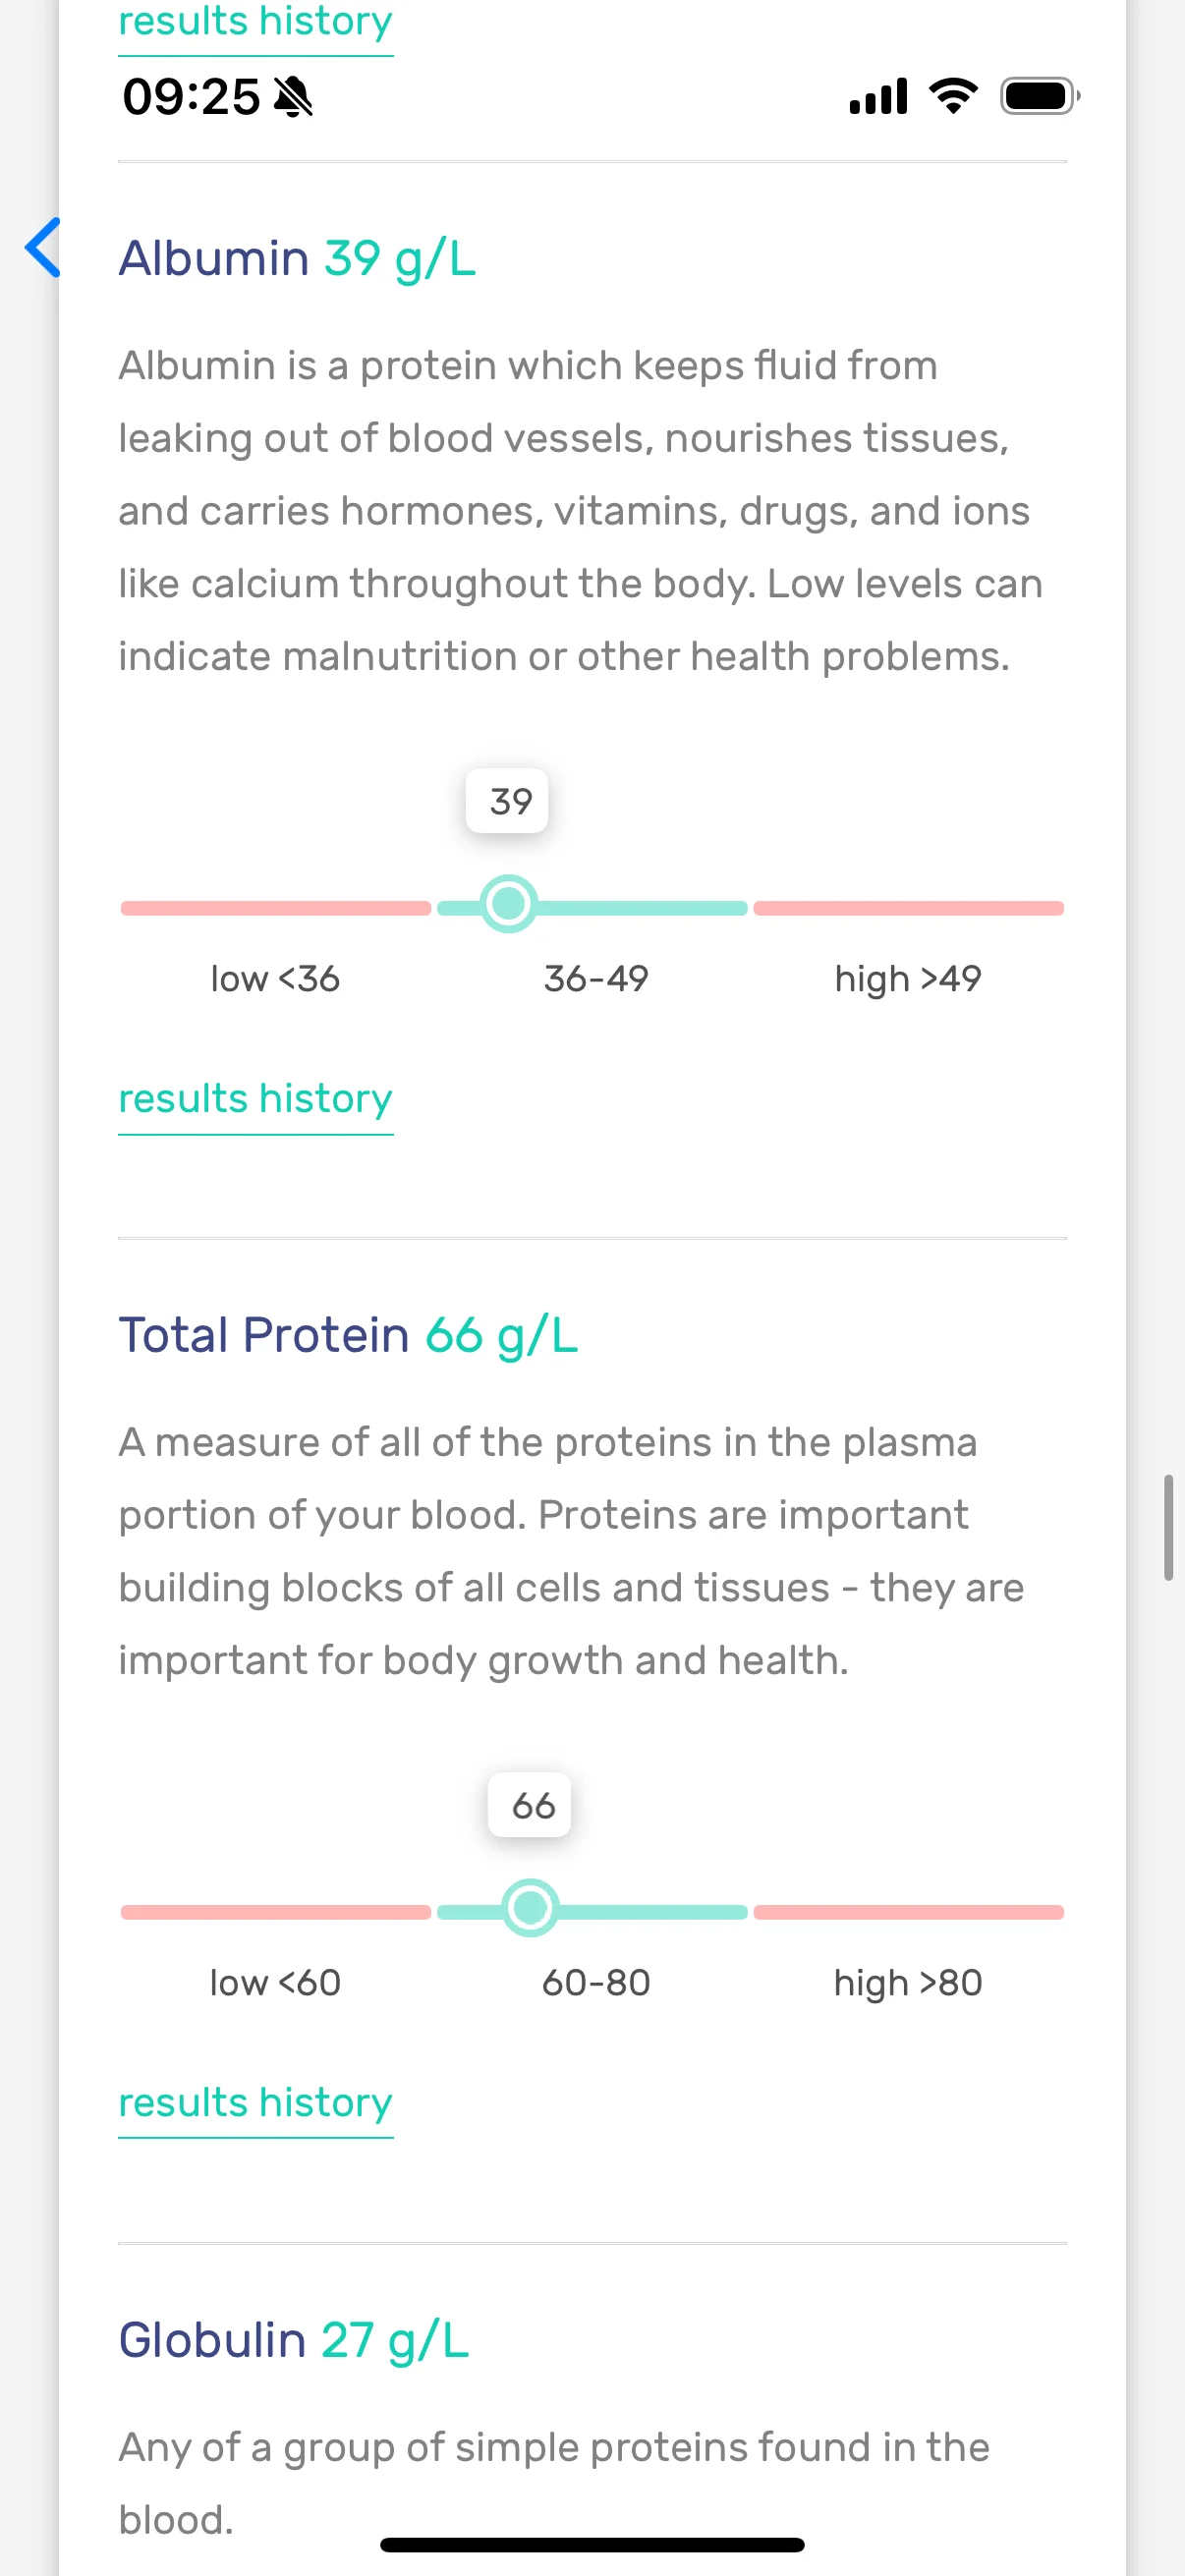Viewport: 1185px width, 2576px height.
Task: Click the Albumin high >49 red range segment
Action: coord(909,908)
